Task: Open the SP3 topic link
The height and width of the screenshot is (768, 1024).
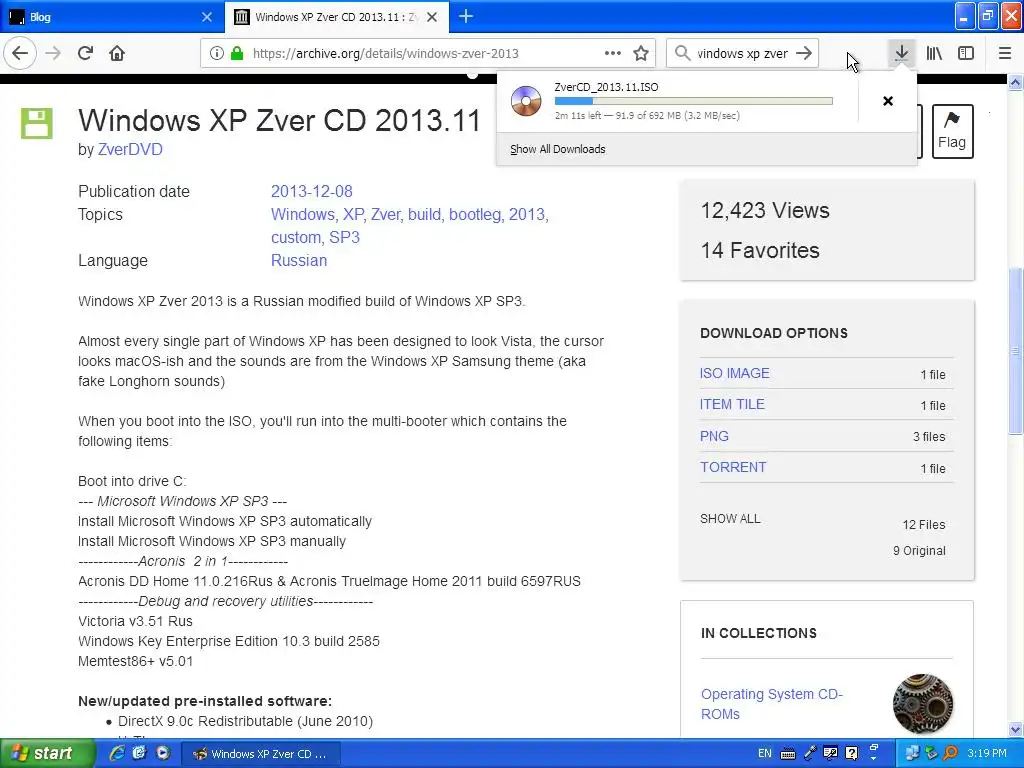Action: [344, 237]
